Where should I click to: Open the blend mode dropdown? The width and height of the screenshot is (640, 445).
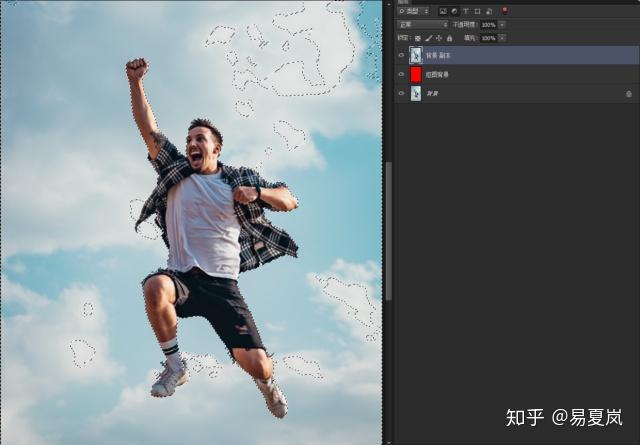point(422,25)
